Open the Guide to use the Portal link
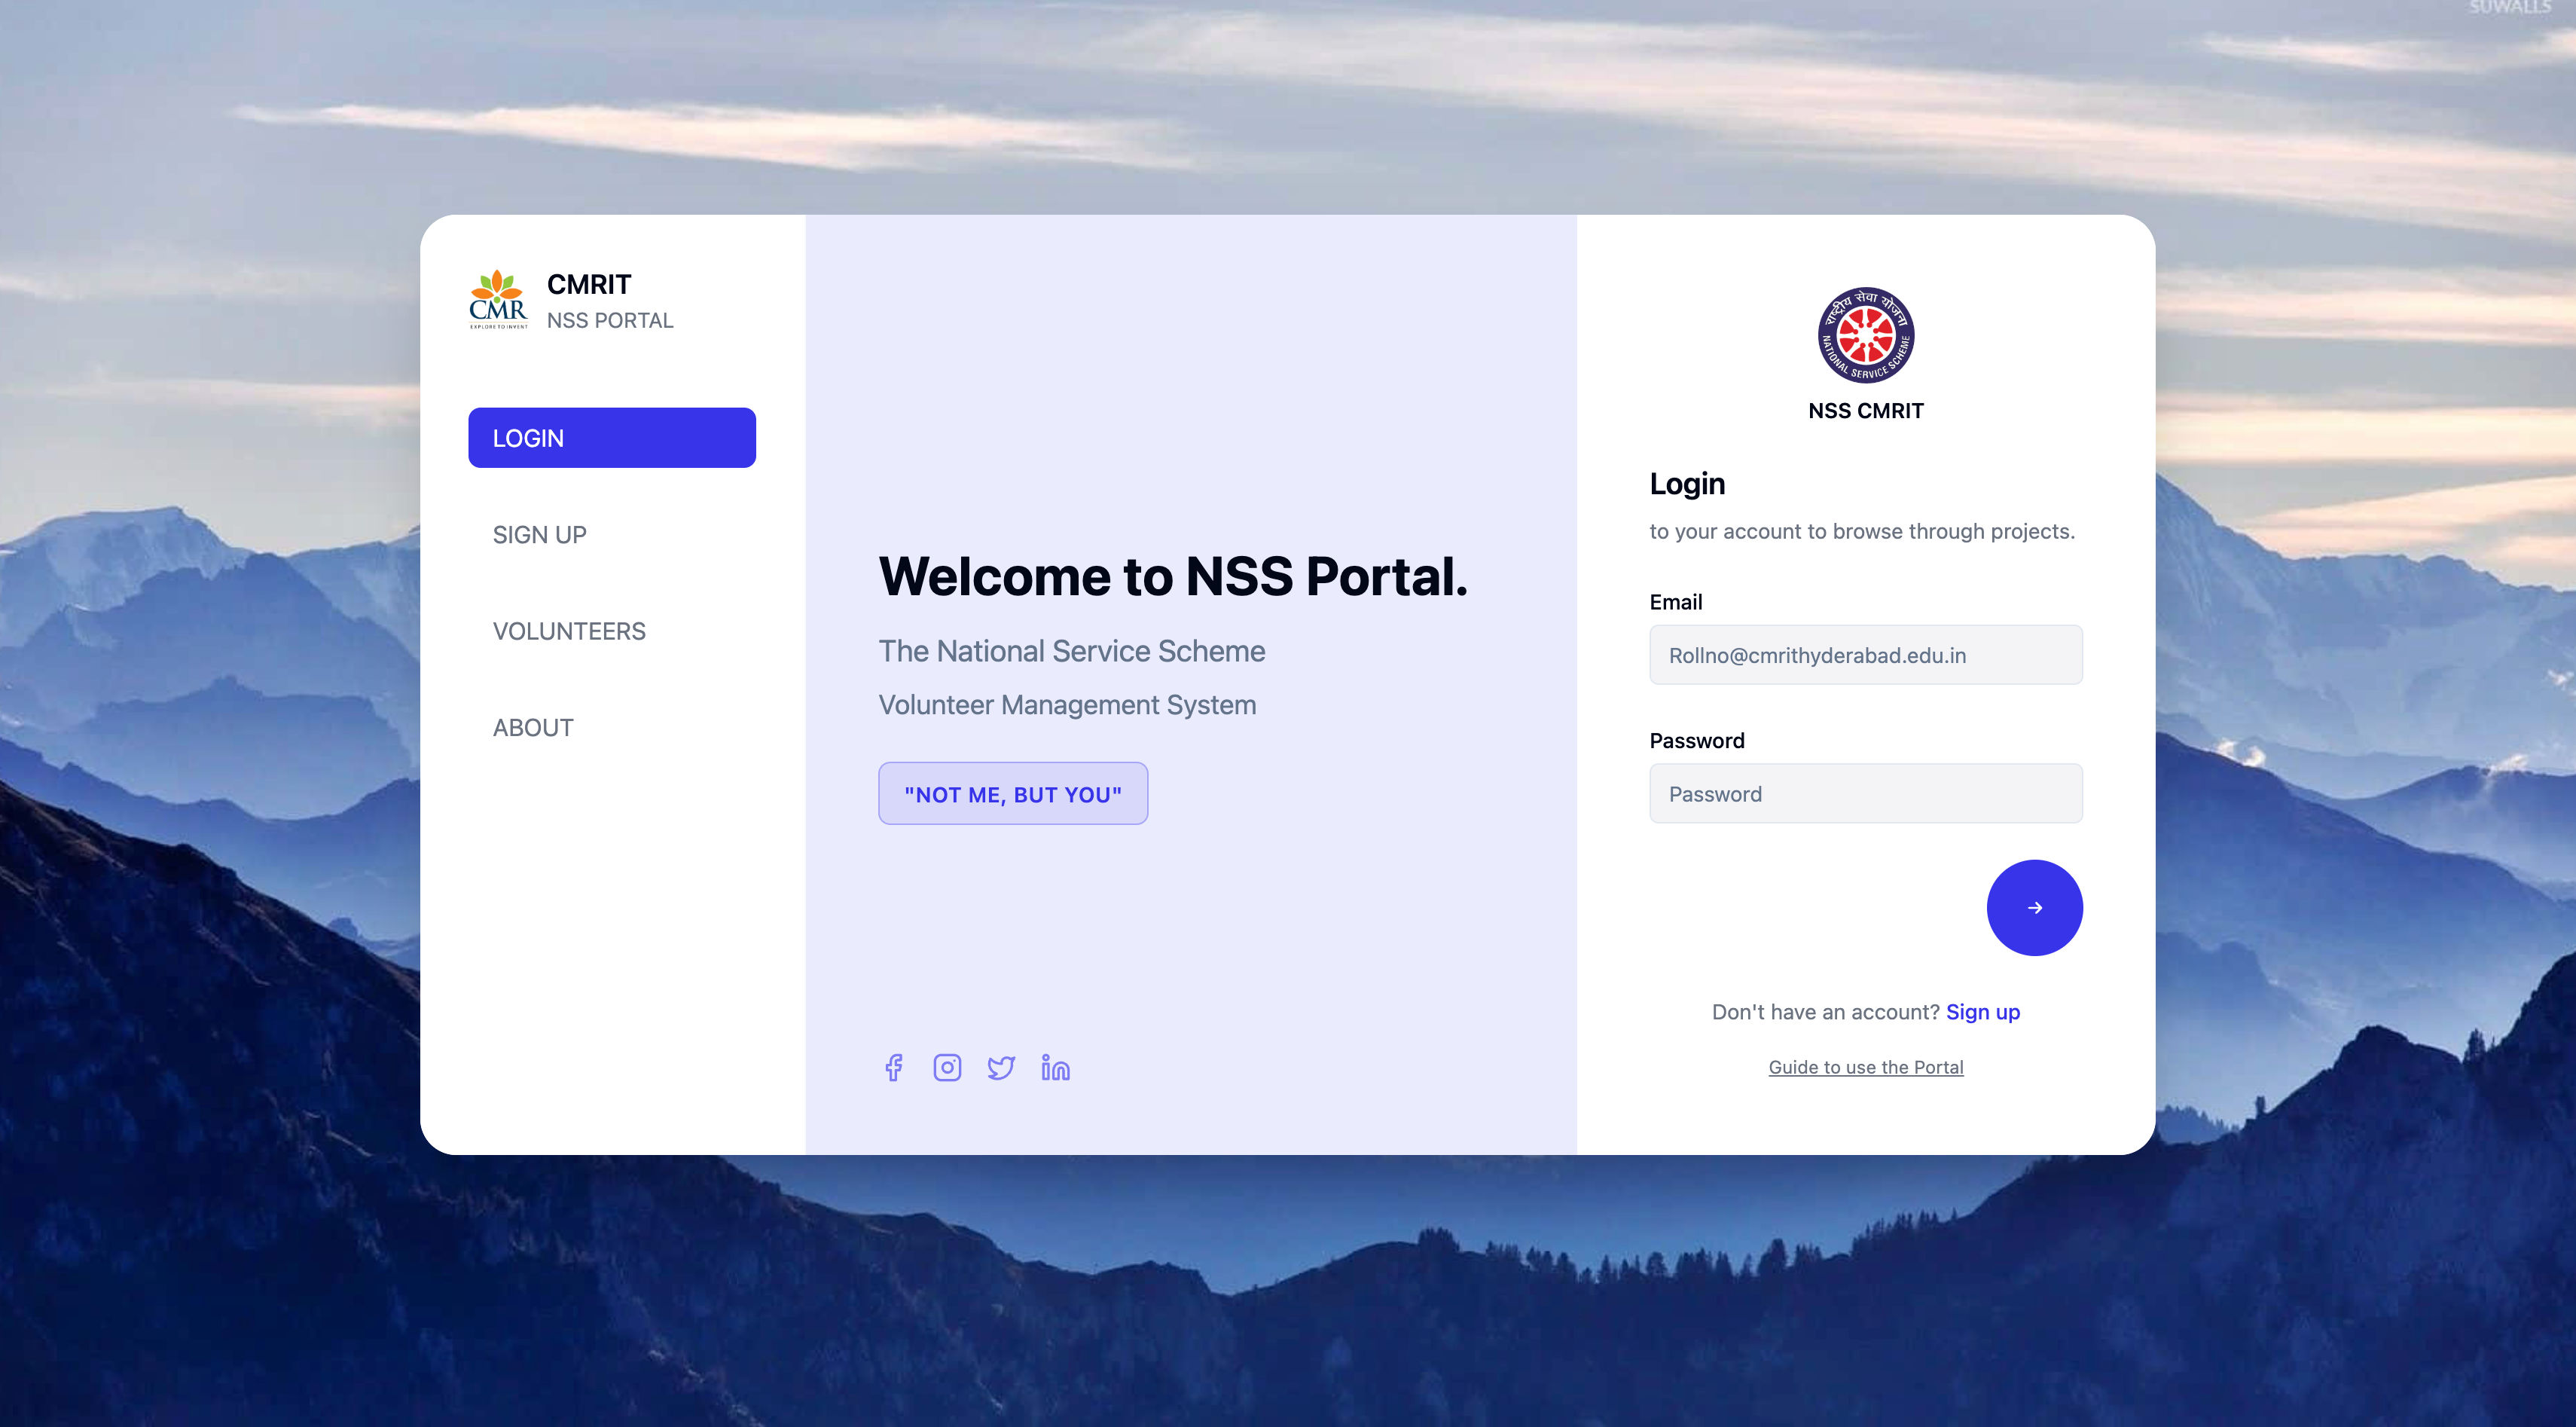Viewport: 2576px width, 1427px height. tap(1866, 1066)
